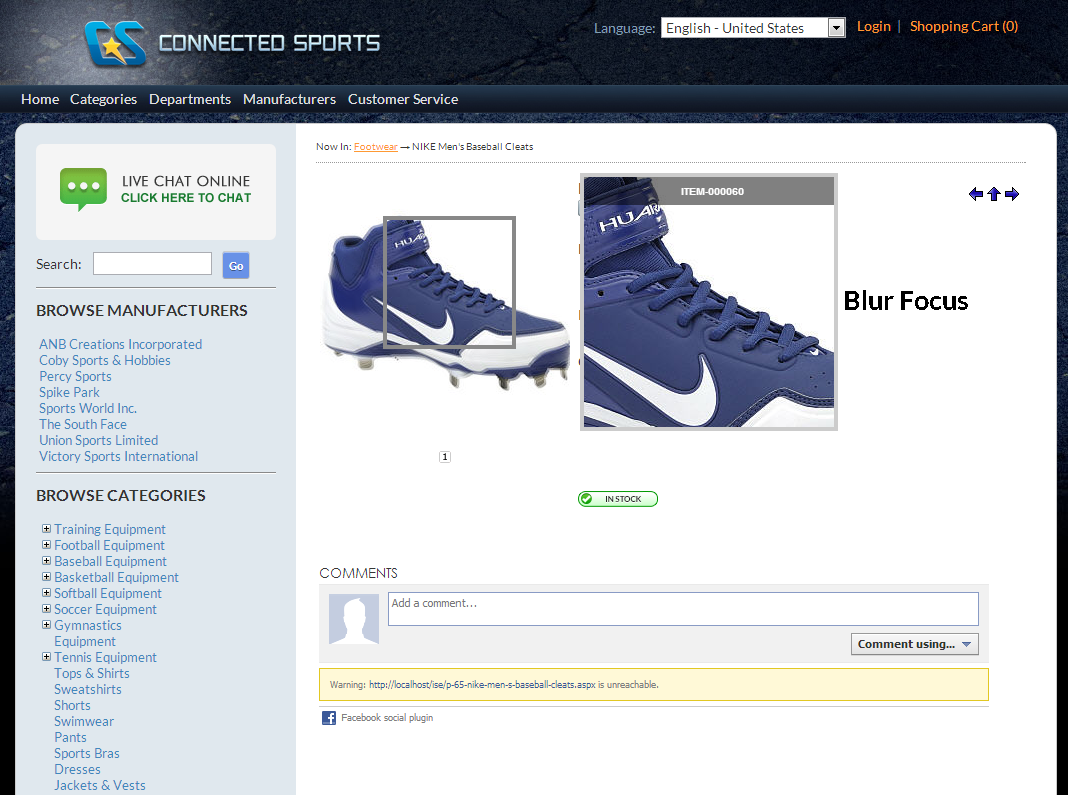
Task: Open the Customer Service menu
Action: (403, 99)
